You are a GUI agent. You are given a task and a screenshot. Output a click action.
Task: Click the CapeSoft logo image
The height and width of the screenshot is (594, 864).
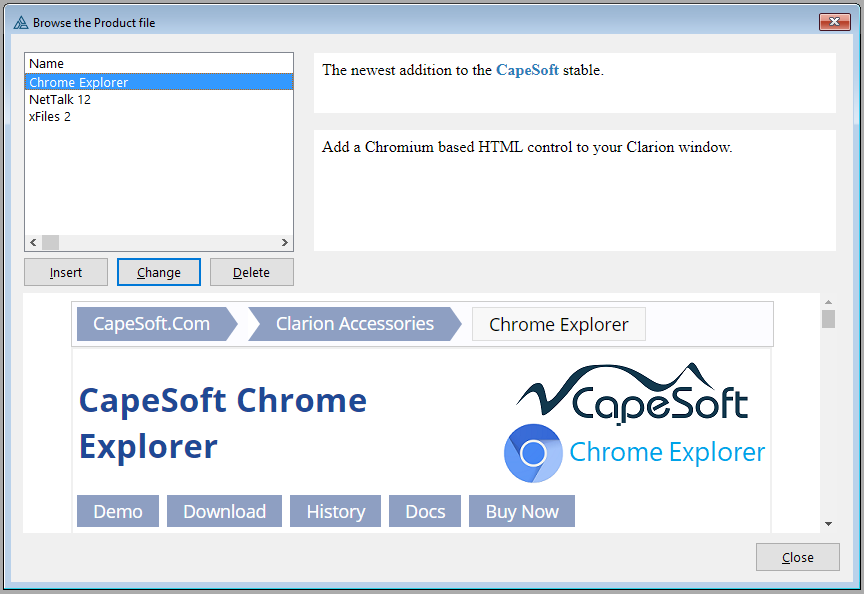(633, 392)
